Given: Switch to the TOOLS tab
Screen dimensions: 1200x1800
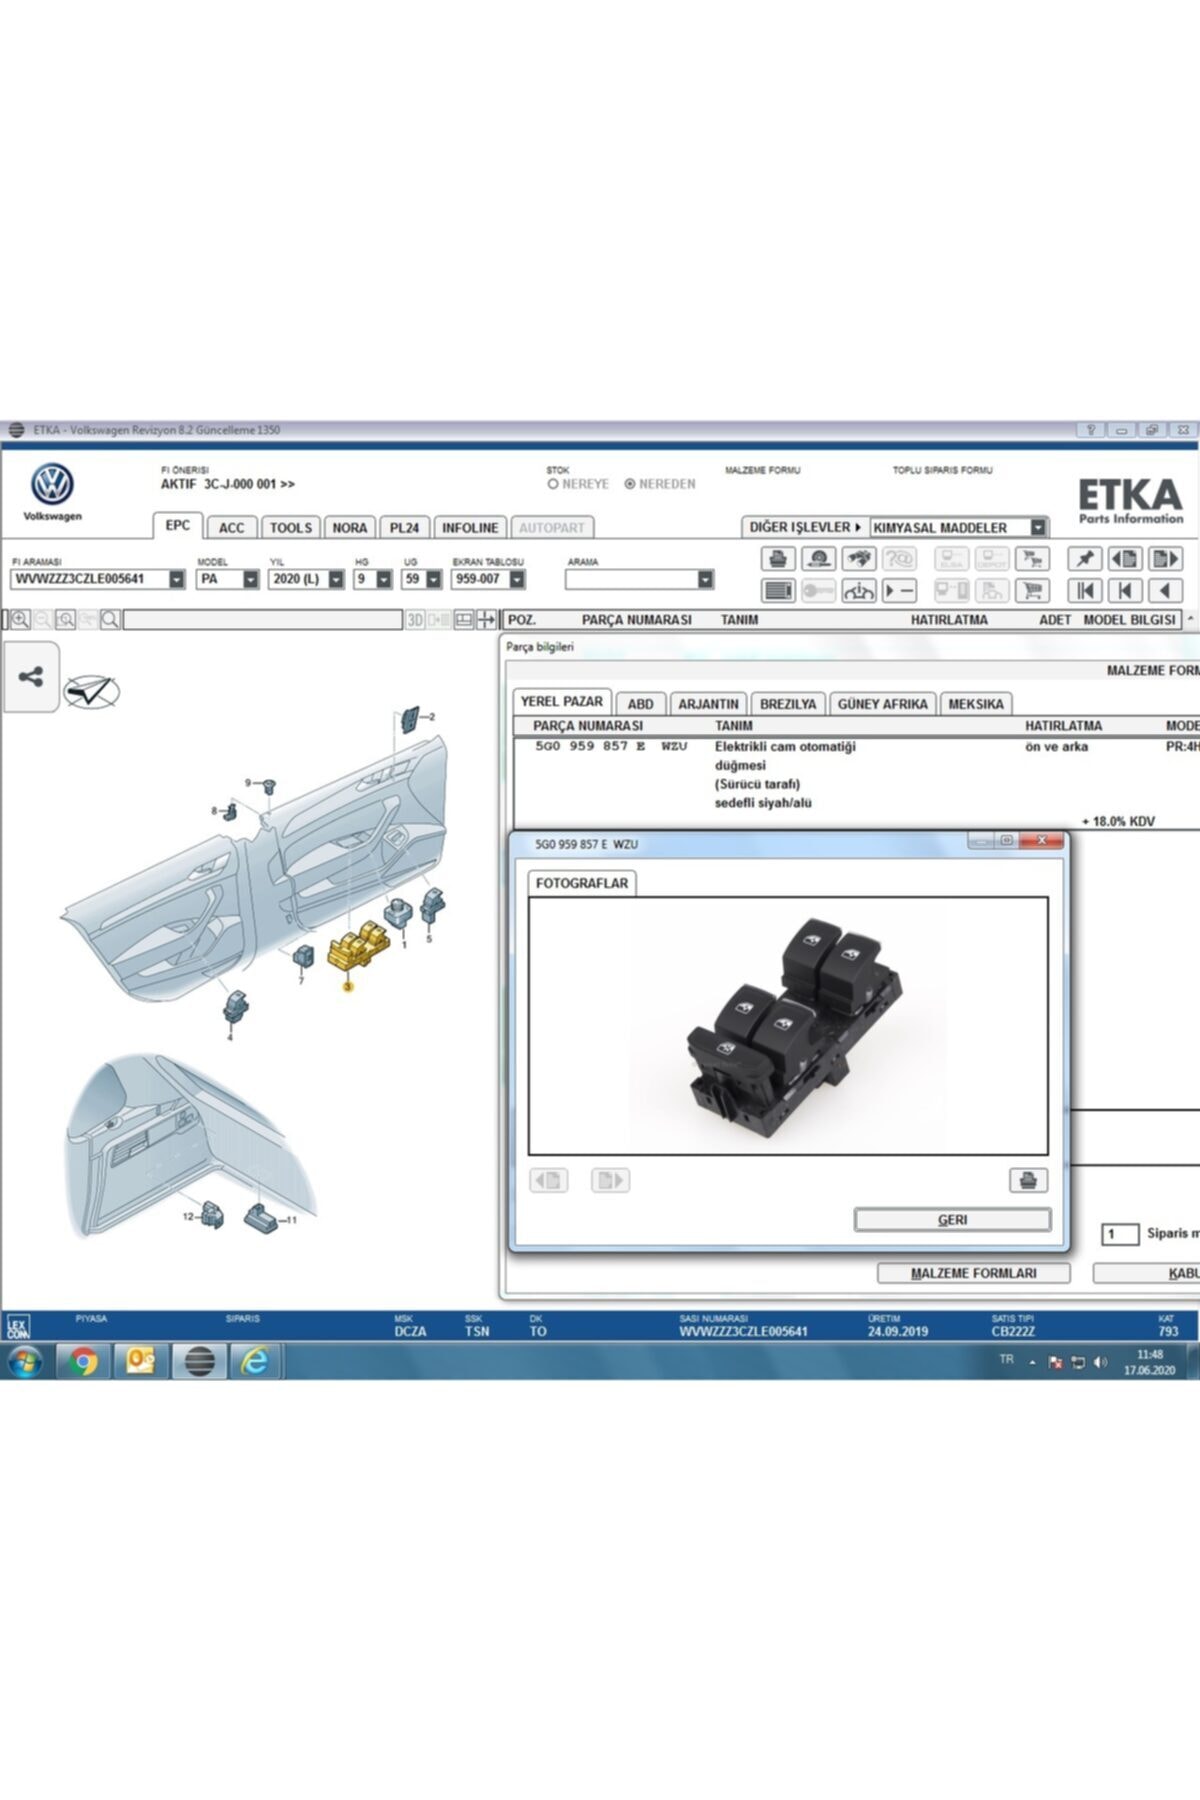Looking at the screenshot, I should (x=291, y=527).
